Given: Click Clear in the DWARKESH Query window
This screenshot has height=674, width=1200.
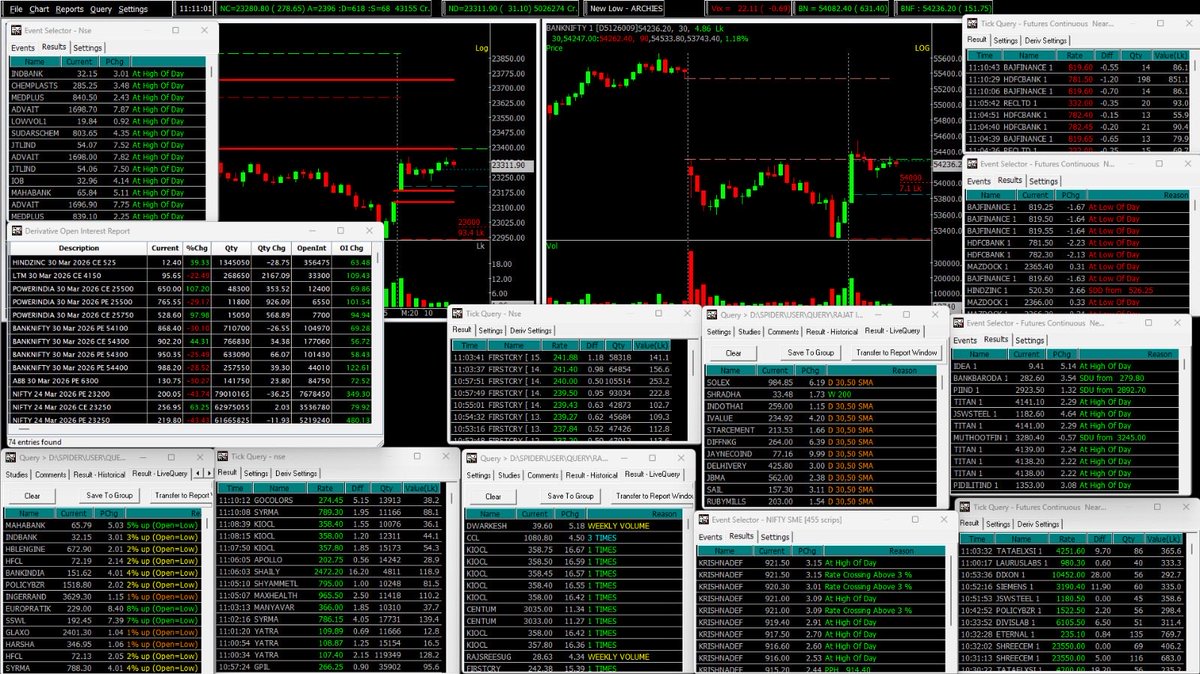Looking at the screenshot, I should point(493,496).
